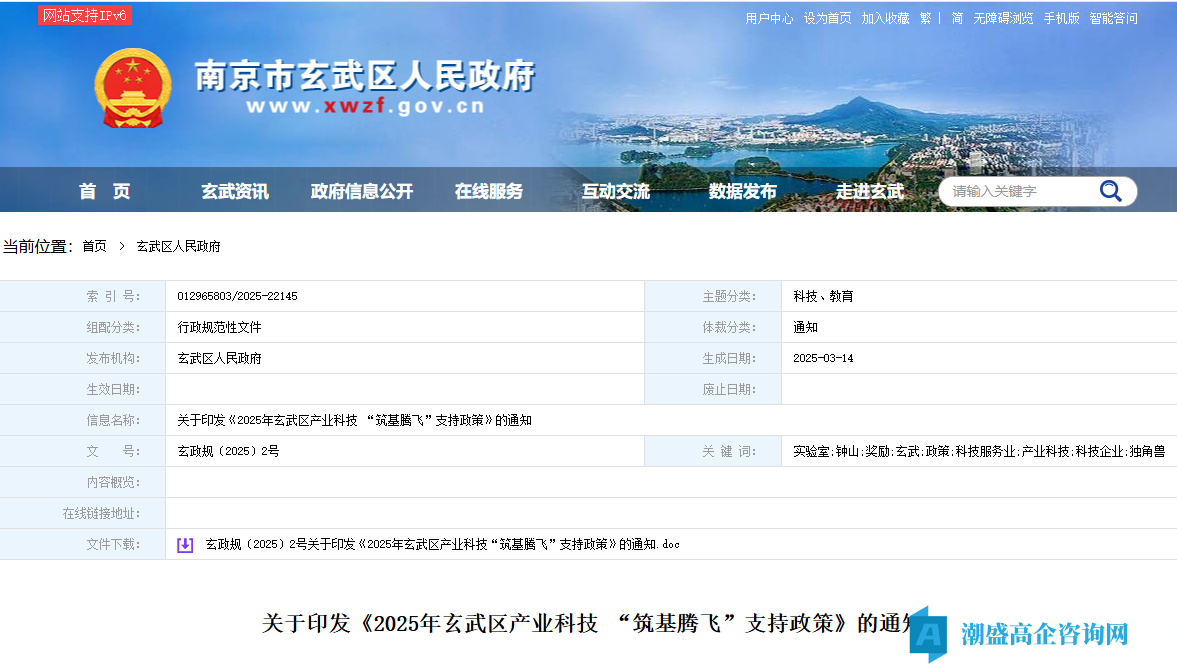The height and width of the screenshot is (669, 1177).
Task: Open 无障碍浏览 accessibility mode
Action: point(1001,17)
